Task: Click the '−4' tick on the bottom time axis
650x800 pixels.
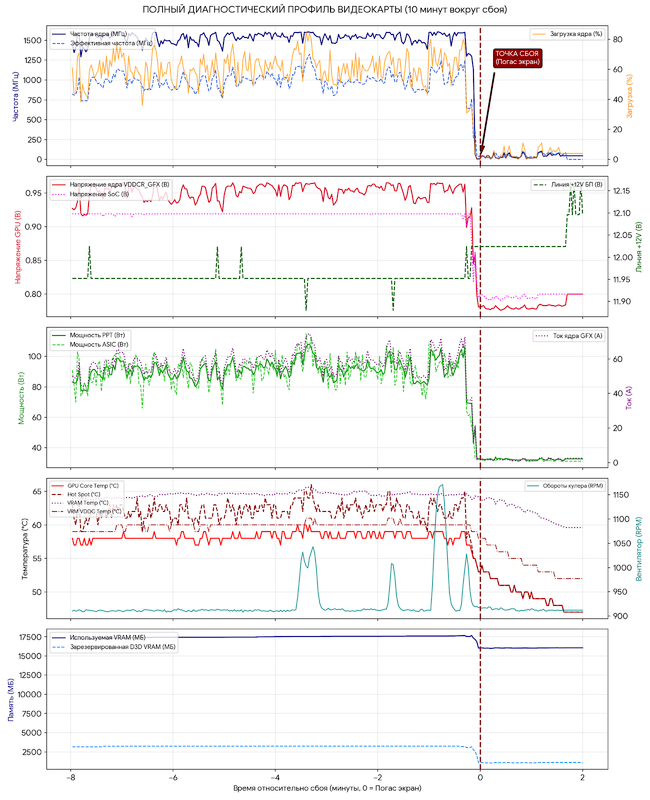Action: tap(276, 778)
